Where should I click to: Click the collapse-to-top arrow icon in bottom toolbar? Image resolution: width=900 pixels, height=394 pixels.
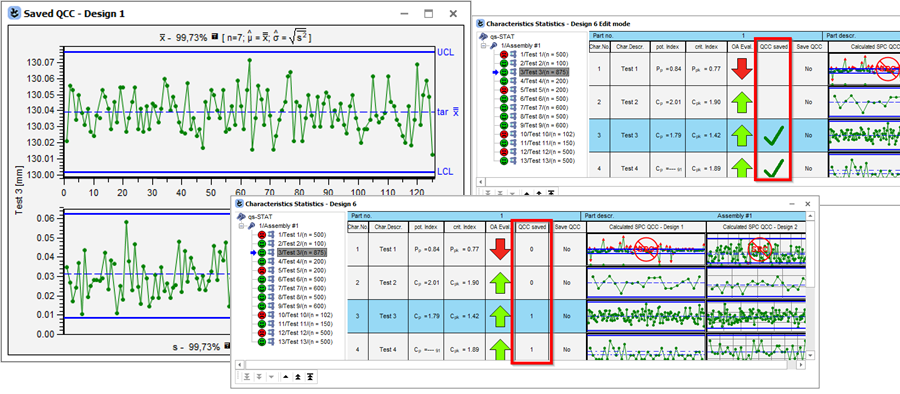click(310, 377)
